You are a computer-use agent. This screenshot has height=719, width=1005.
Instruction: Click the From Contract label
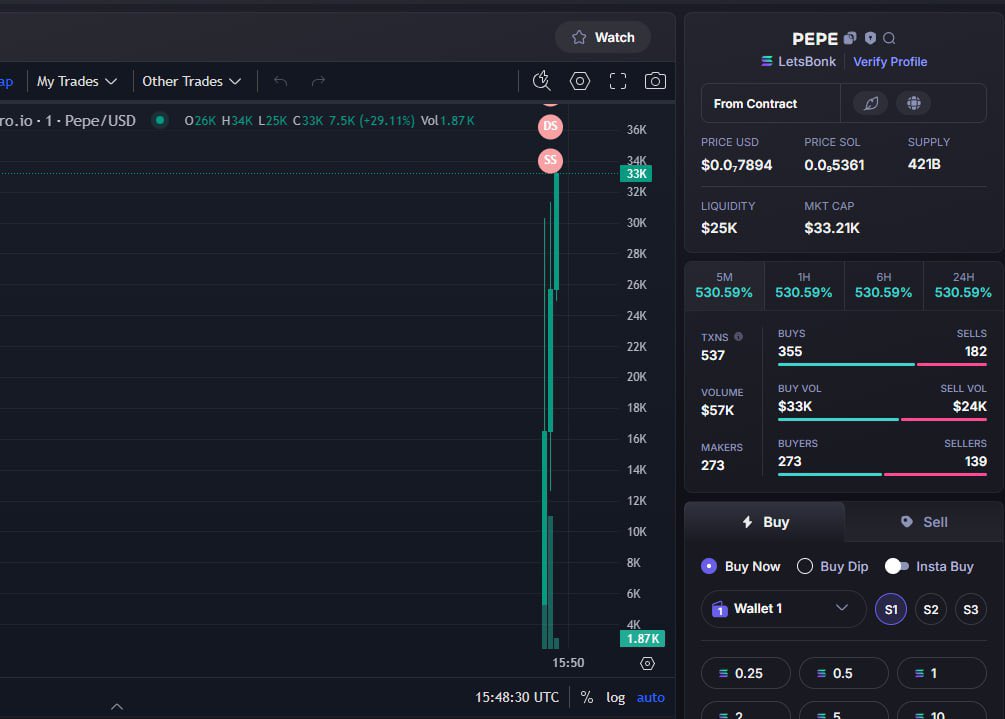pos(755,103)
